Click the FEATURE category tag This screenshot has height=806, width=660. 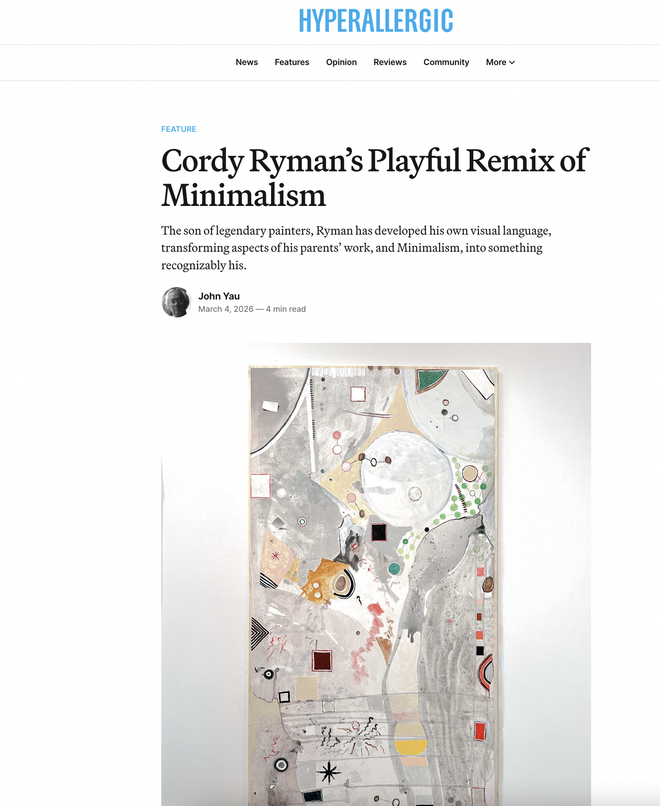tap(179, 129)
